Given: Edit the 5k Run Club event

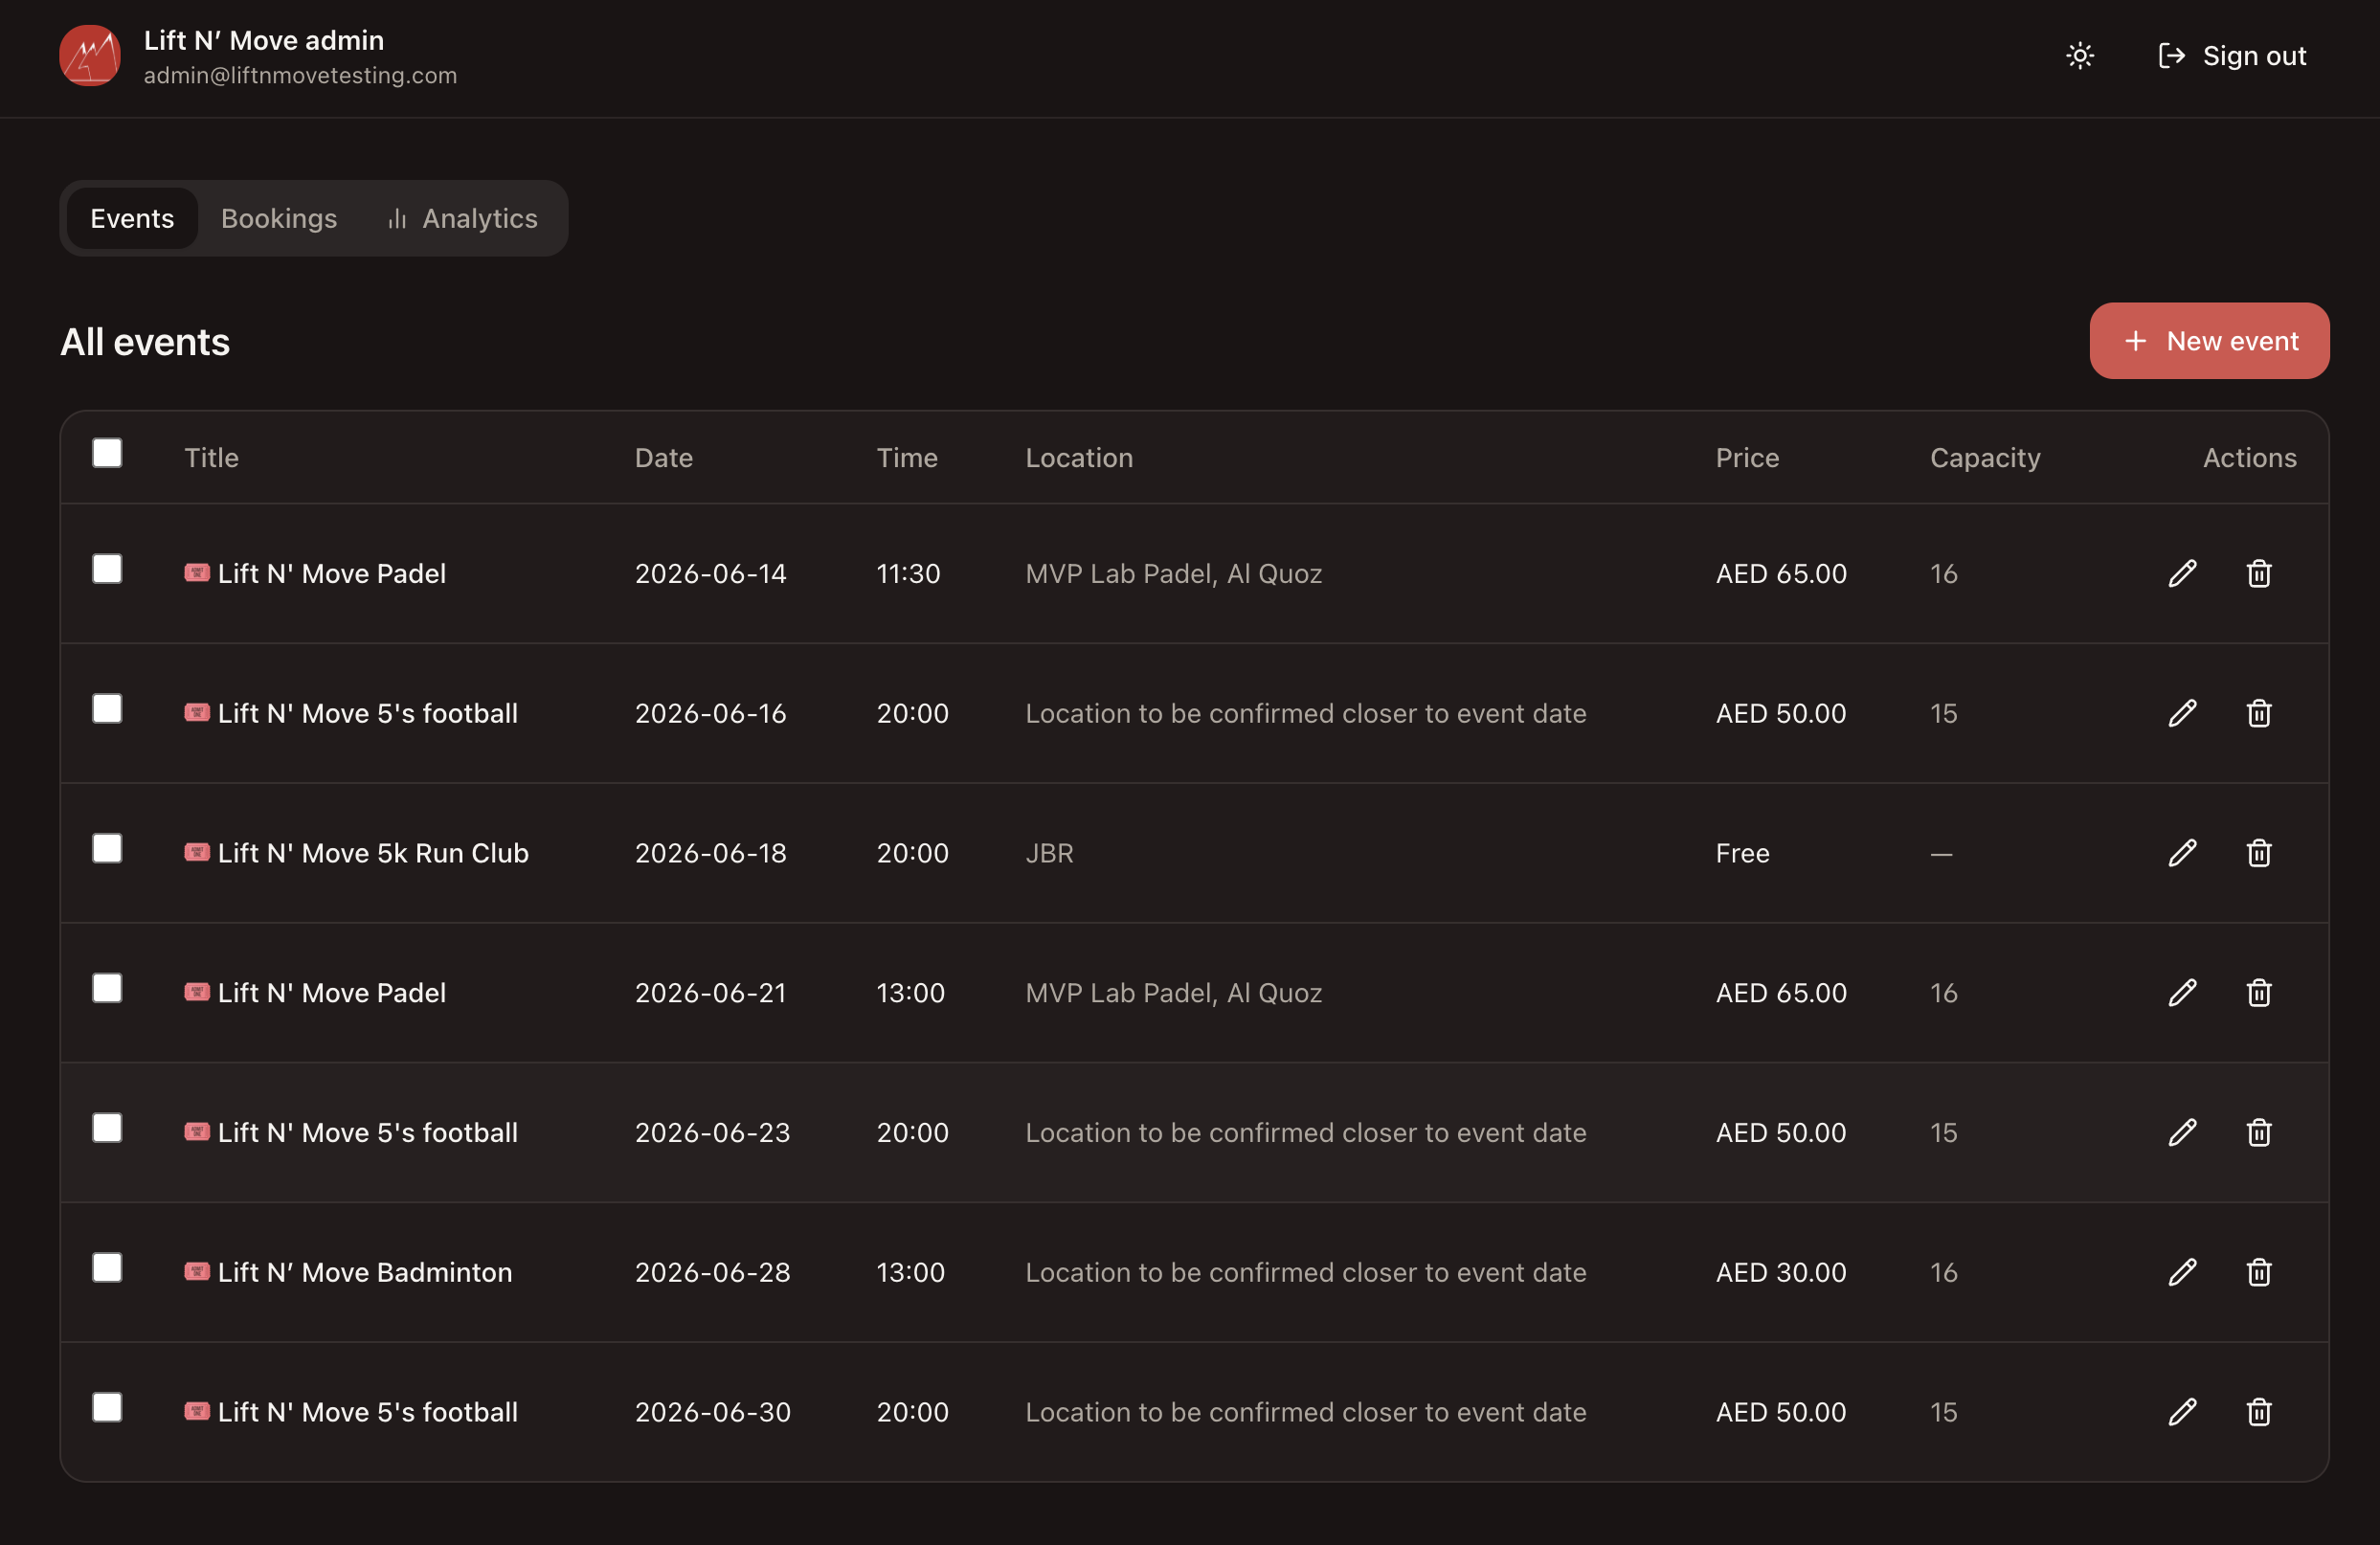Looking at the screenshot, I should coord(2182,853).
